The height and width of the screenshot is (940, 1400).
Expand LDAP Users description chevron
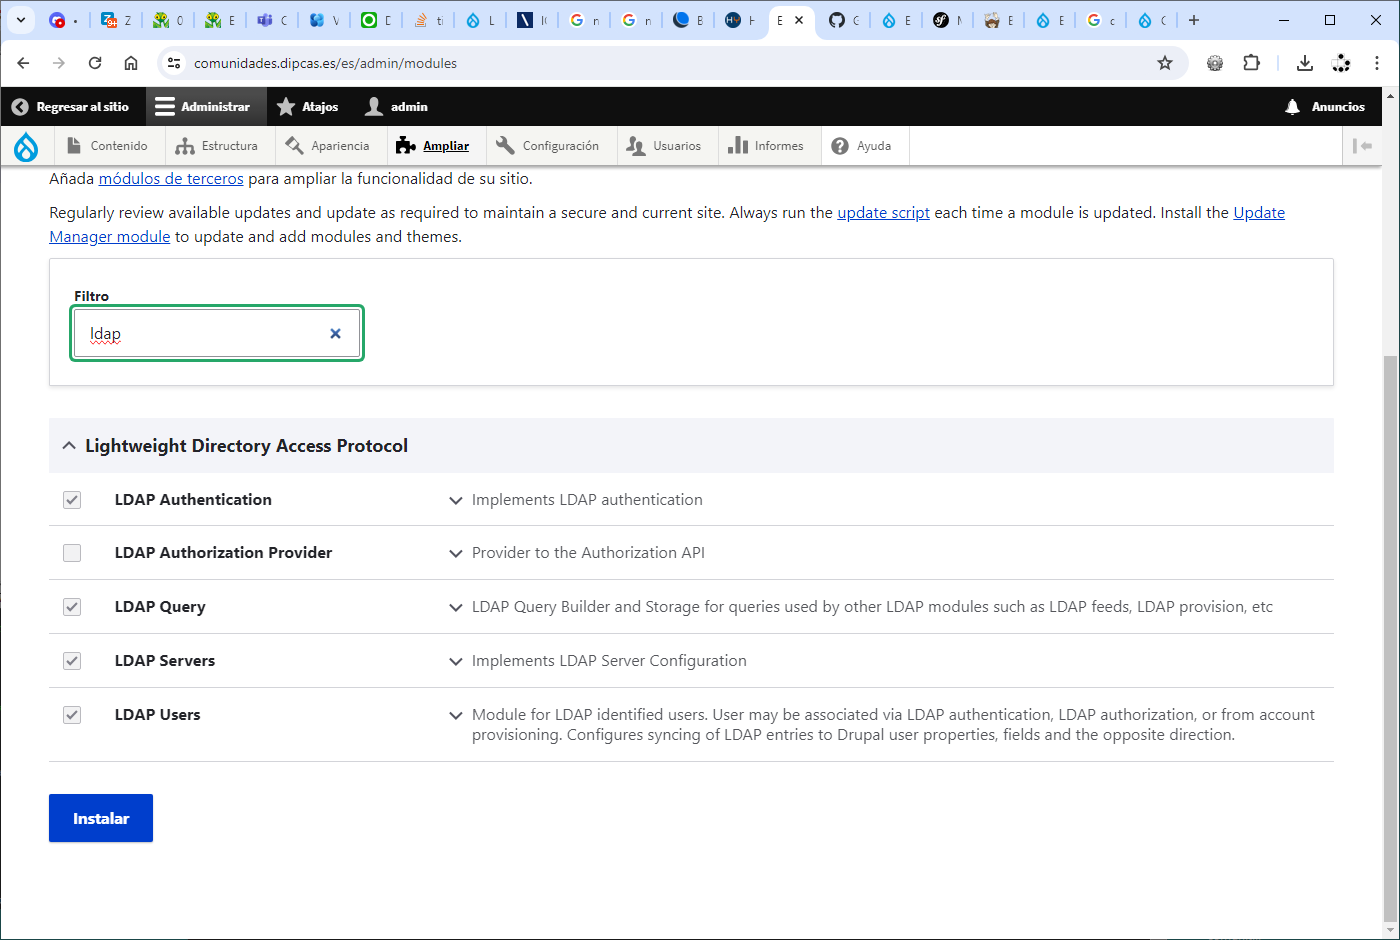[456, 715]
